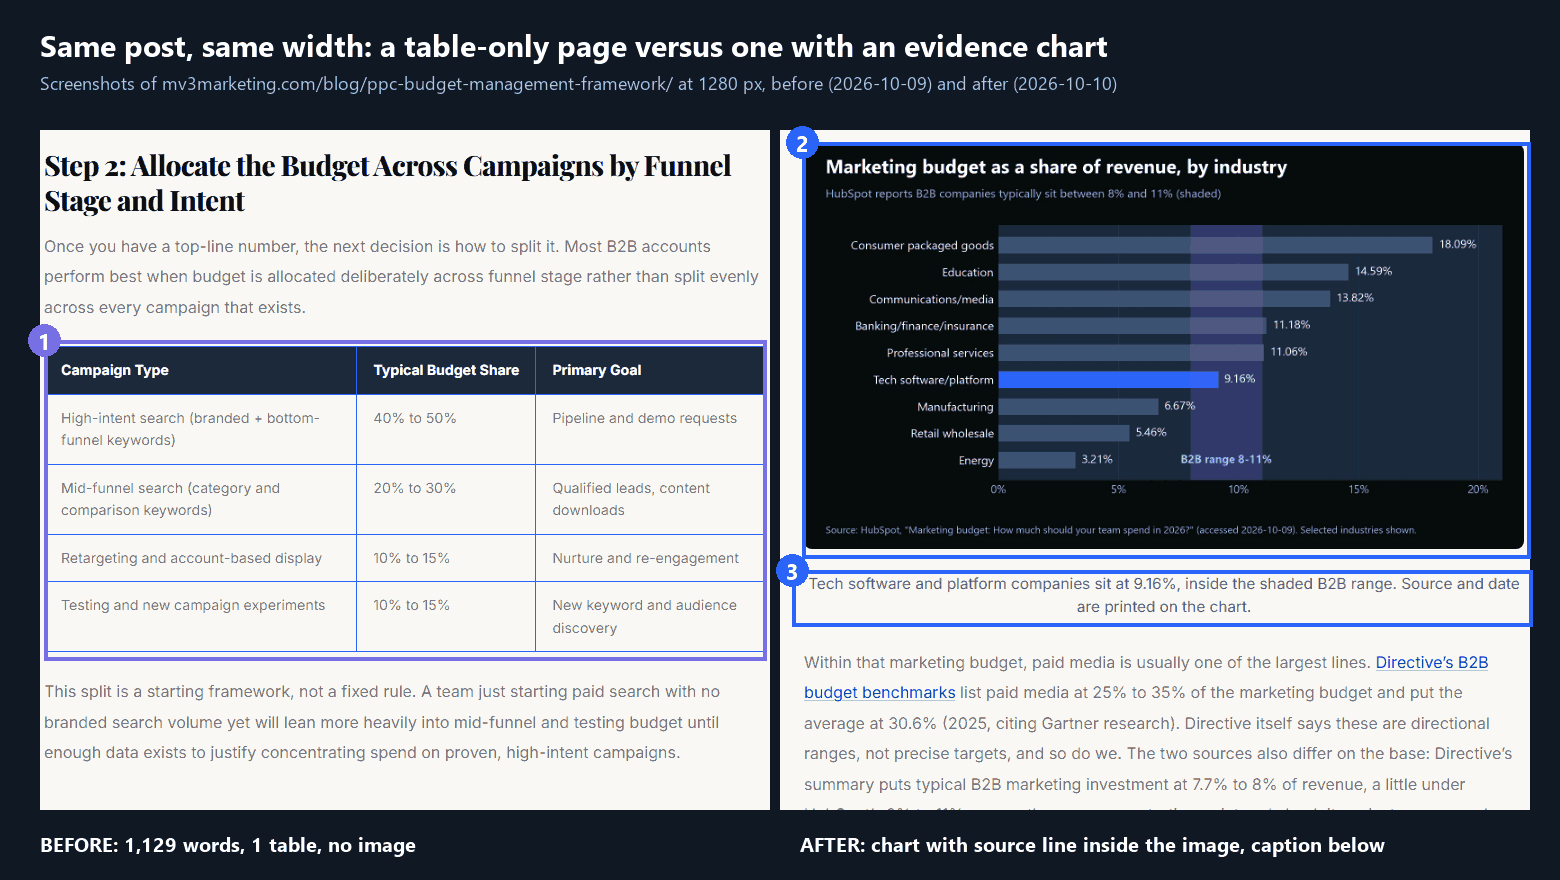Click the "Campaign Type" table header
The width and height of the screenshot is (1560, 880).
click(x=202, y=370)
